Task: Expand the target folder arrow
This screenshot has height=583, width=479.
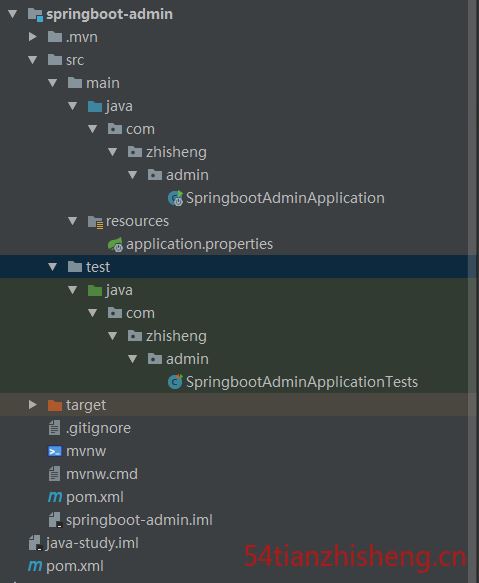Action: pyautogui.click(x=33, y=405)
